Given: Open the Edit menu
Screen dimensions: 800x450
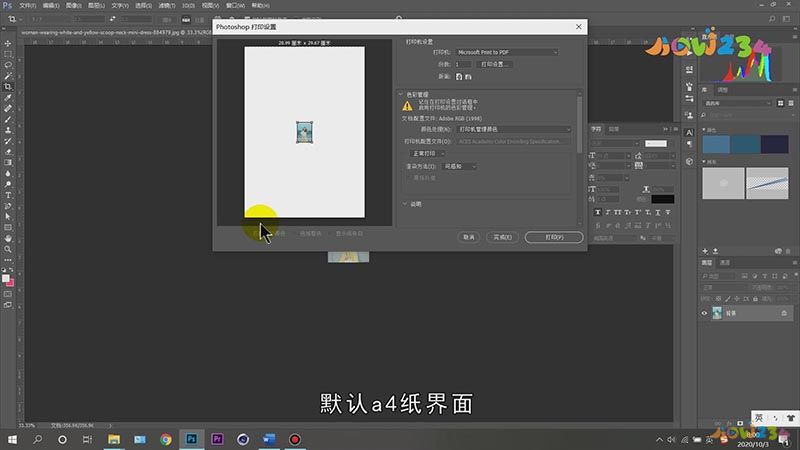Looking at the screenshot, I should click(x=51, y=6).
